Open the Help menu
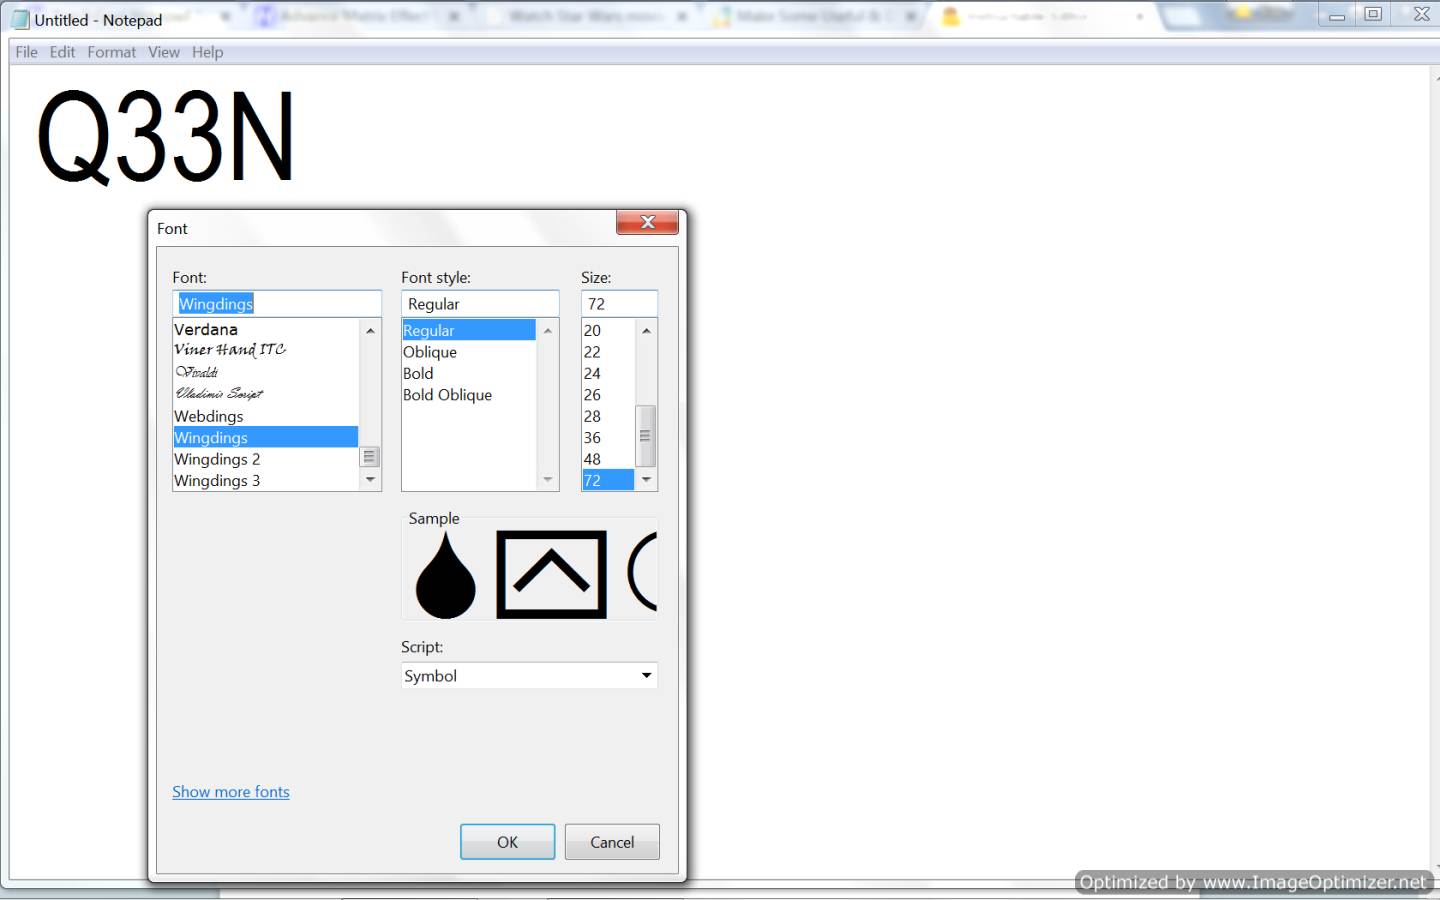Viewport: 1440px width, 900px height. click(208, 52)
